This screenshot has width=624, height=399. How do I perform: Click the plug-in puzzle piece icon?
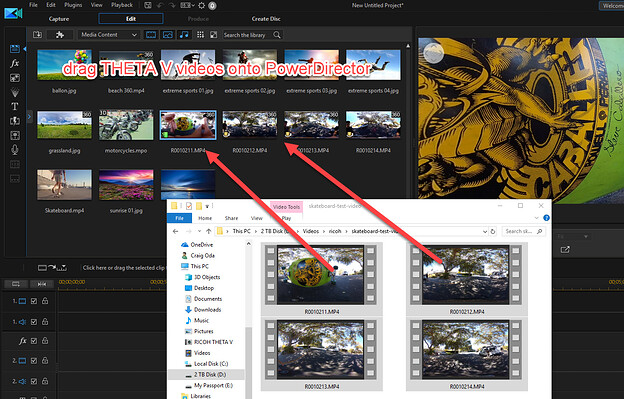60,35
